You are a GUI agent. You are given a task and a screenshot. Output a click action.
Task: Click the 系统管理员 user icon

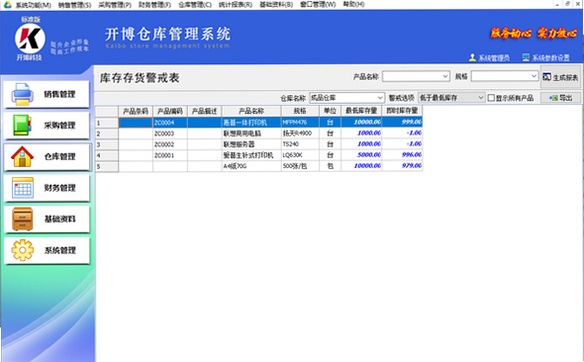[472, 57]
